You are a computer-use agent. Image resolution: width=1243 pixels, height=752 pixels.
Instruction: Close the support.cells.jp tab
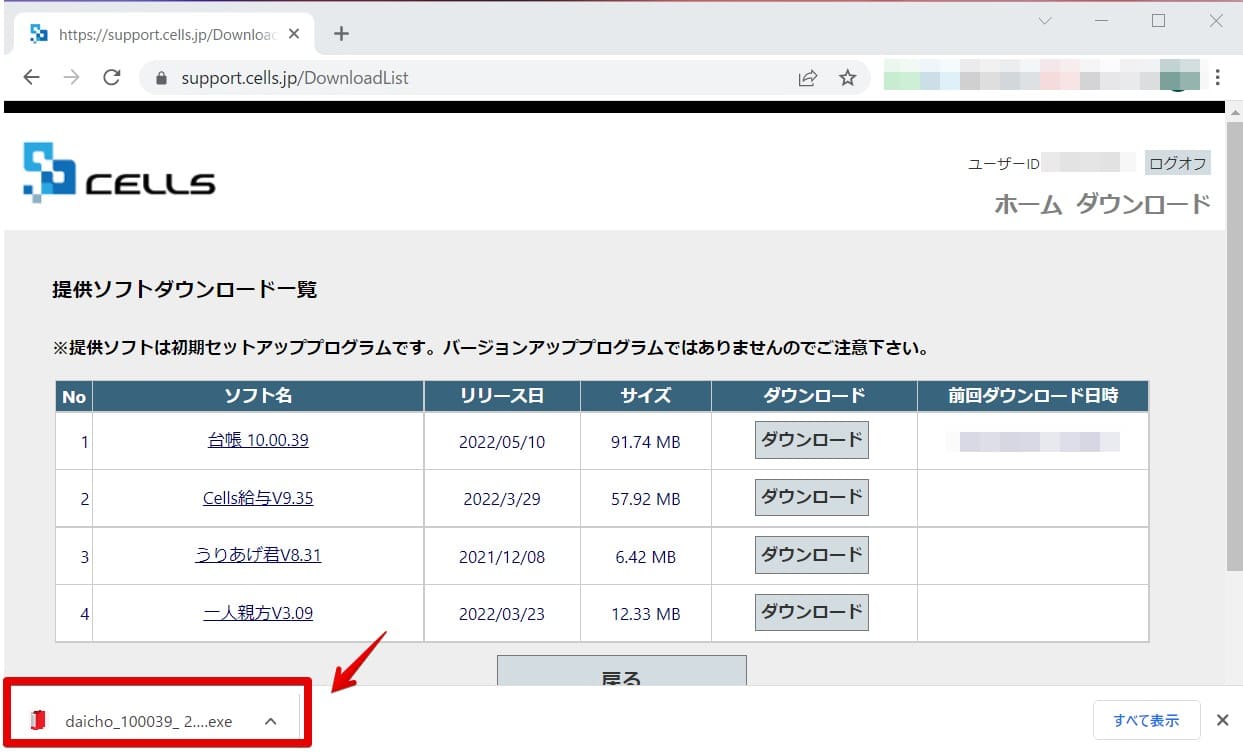(294, 34)
